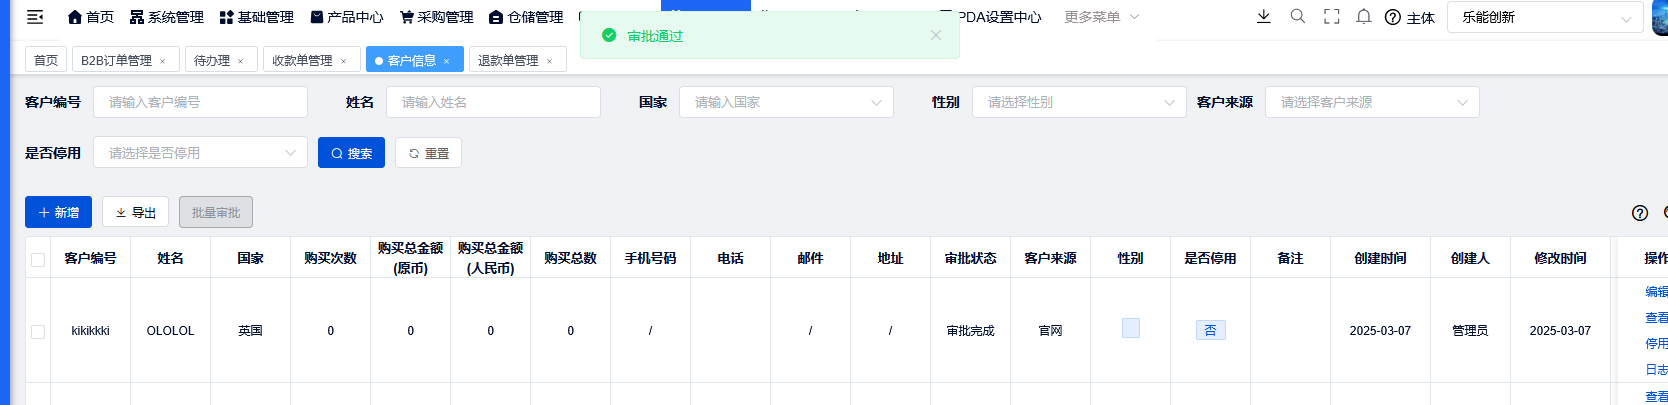This screenshot has width=1668, height=405.
Task: Click the 否 status tag in 是否停用 column
Action: pyautogui.click(x=1210, y=330)
